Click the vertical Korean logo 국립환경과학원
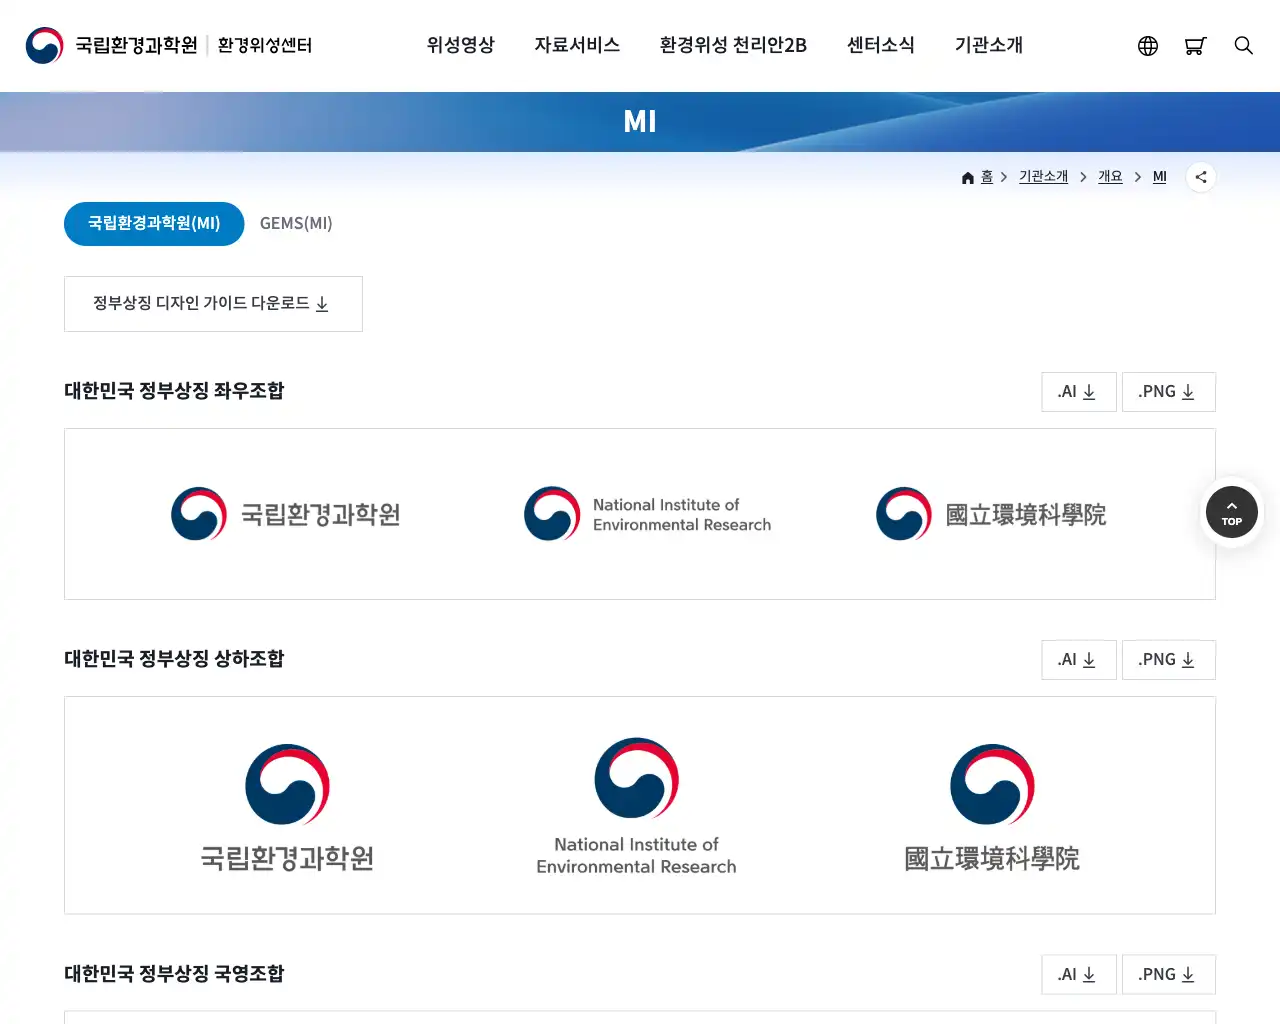Screen dimensions: 1280x1024 [287, 808]
